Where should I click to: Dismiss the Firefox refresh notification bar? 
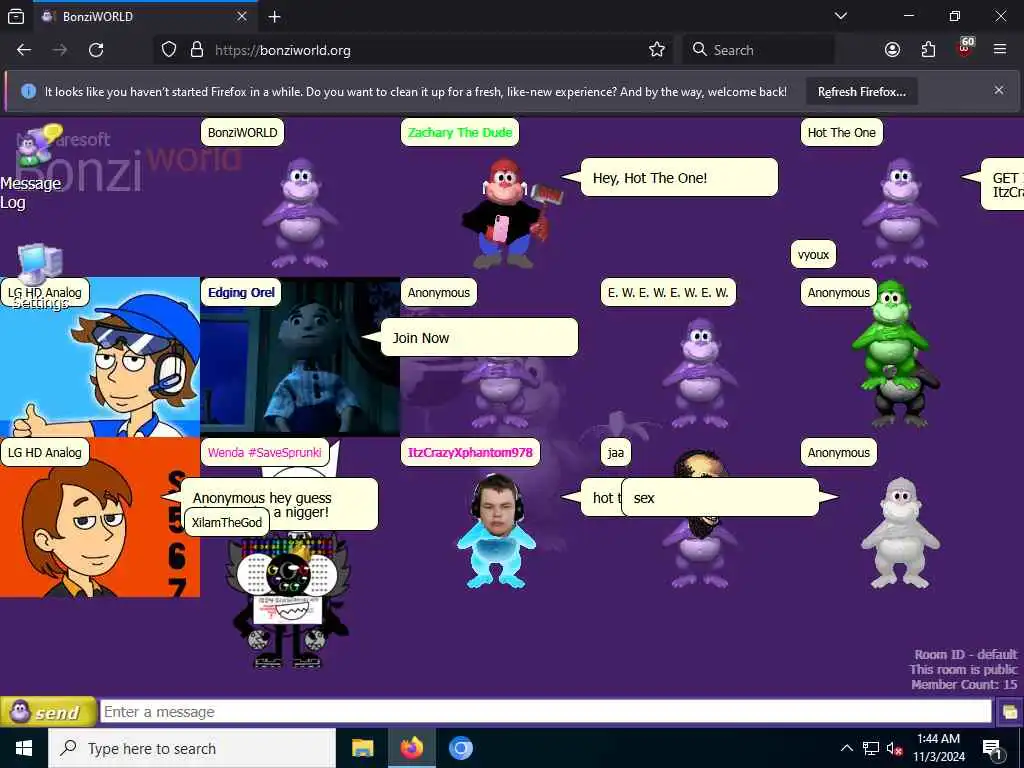pos(999,90)
